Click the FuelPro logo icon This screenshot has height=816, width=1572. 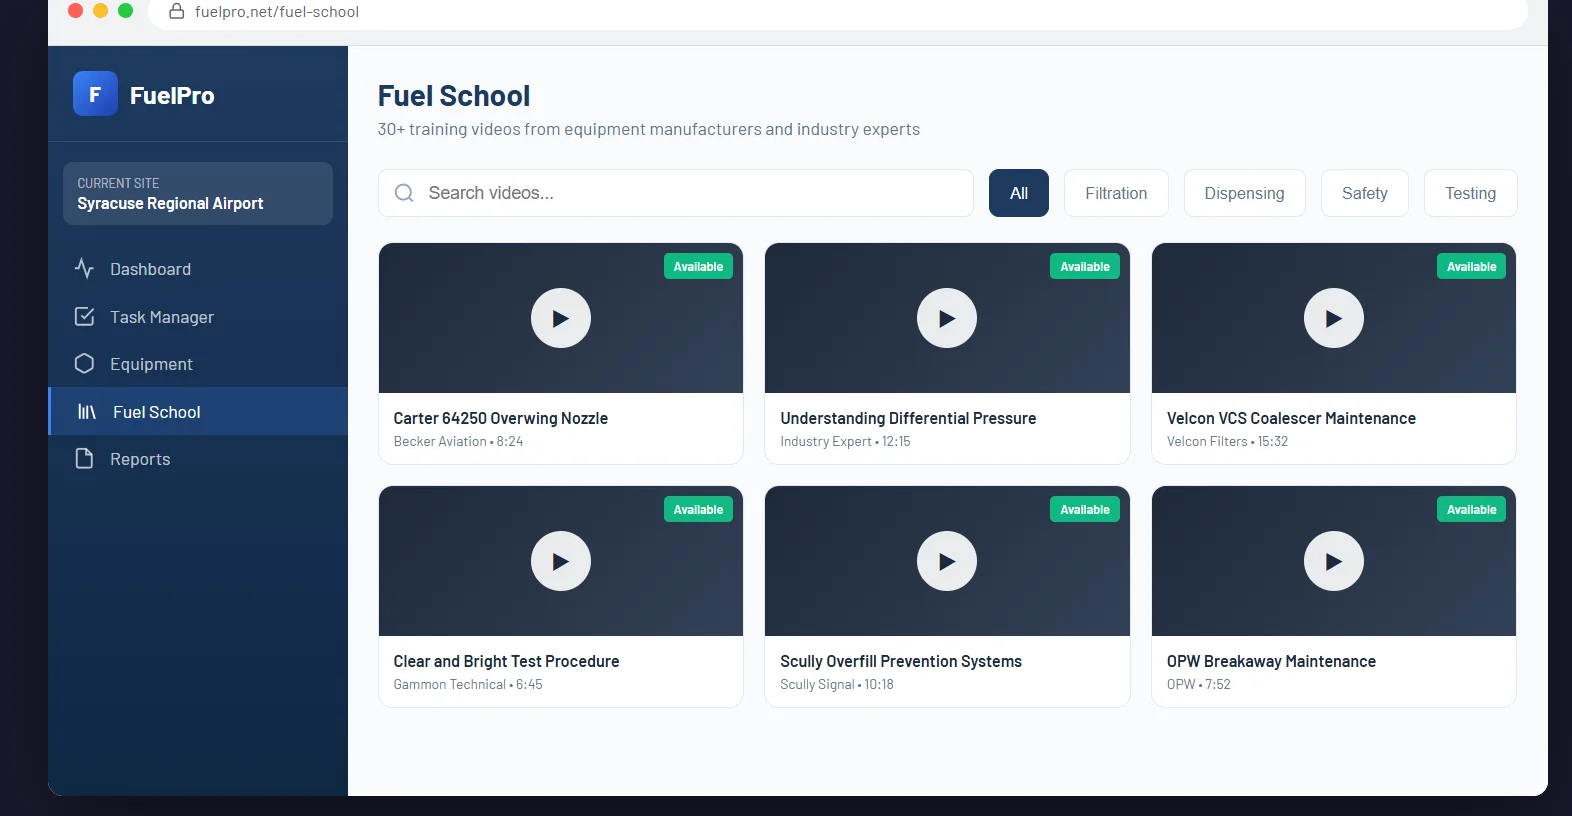point(95,94)
